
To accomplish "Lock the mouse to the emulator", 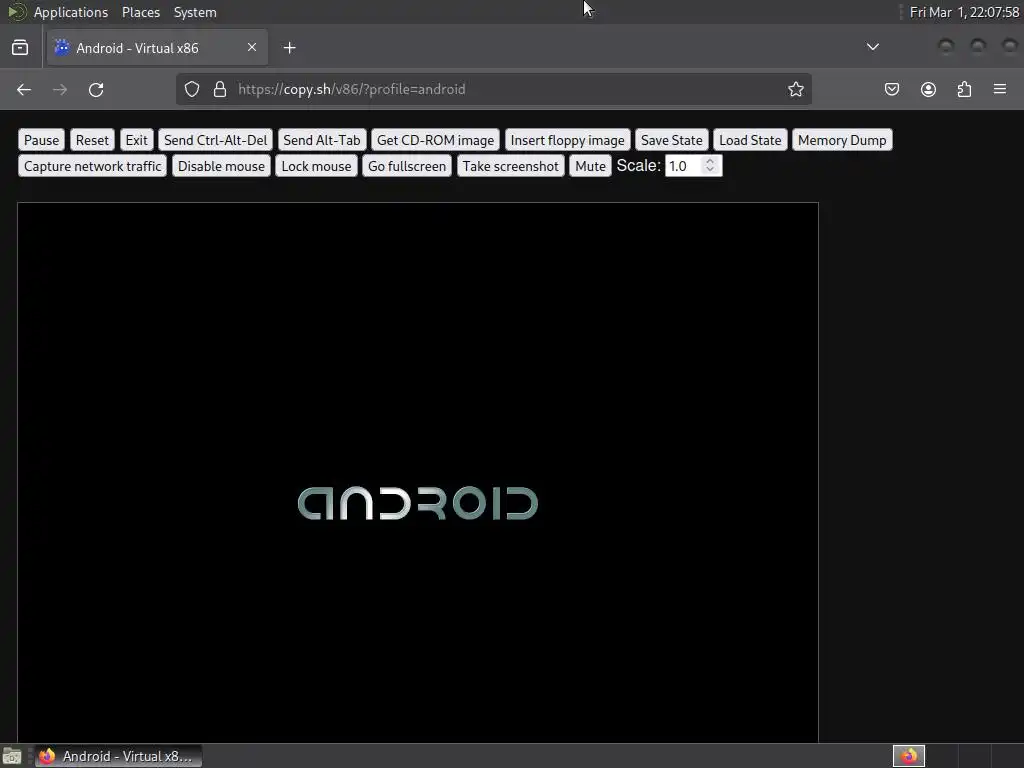I will pyautogui.click(x=316, y=166).
